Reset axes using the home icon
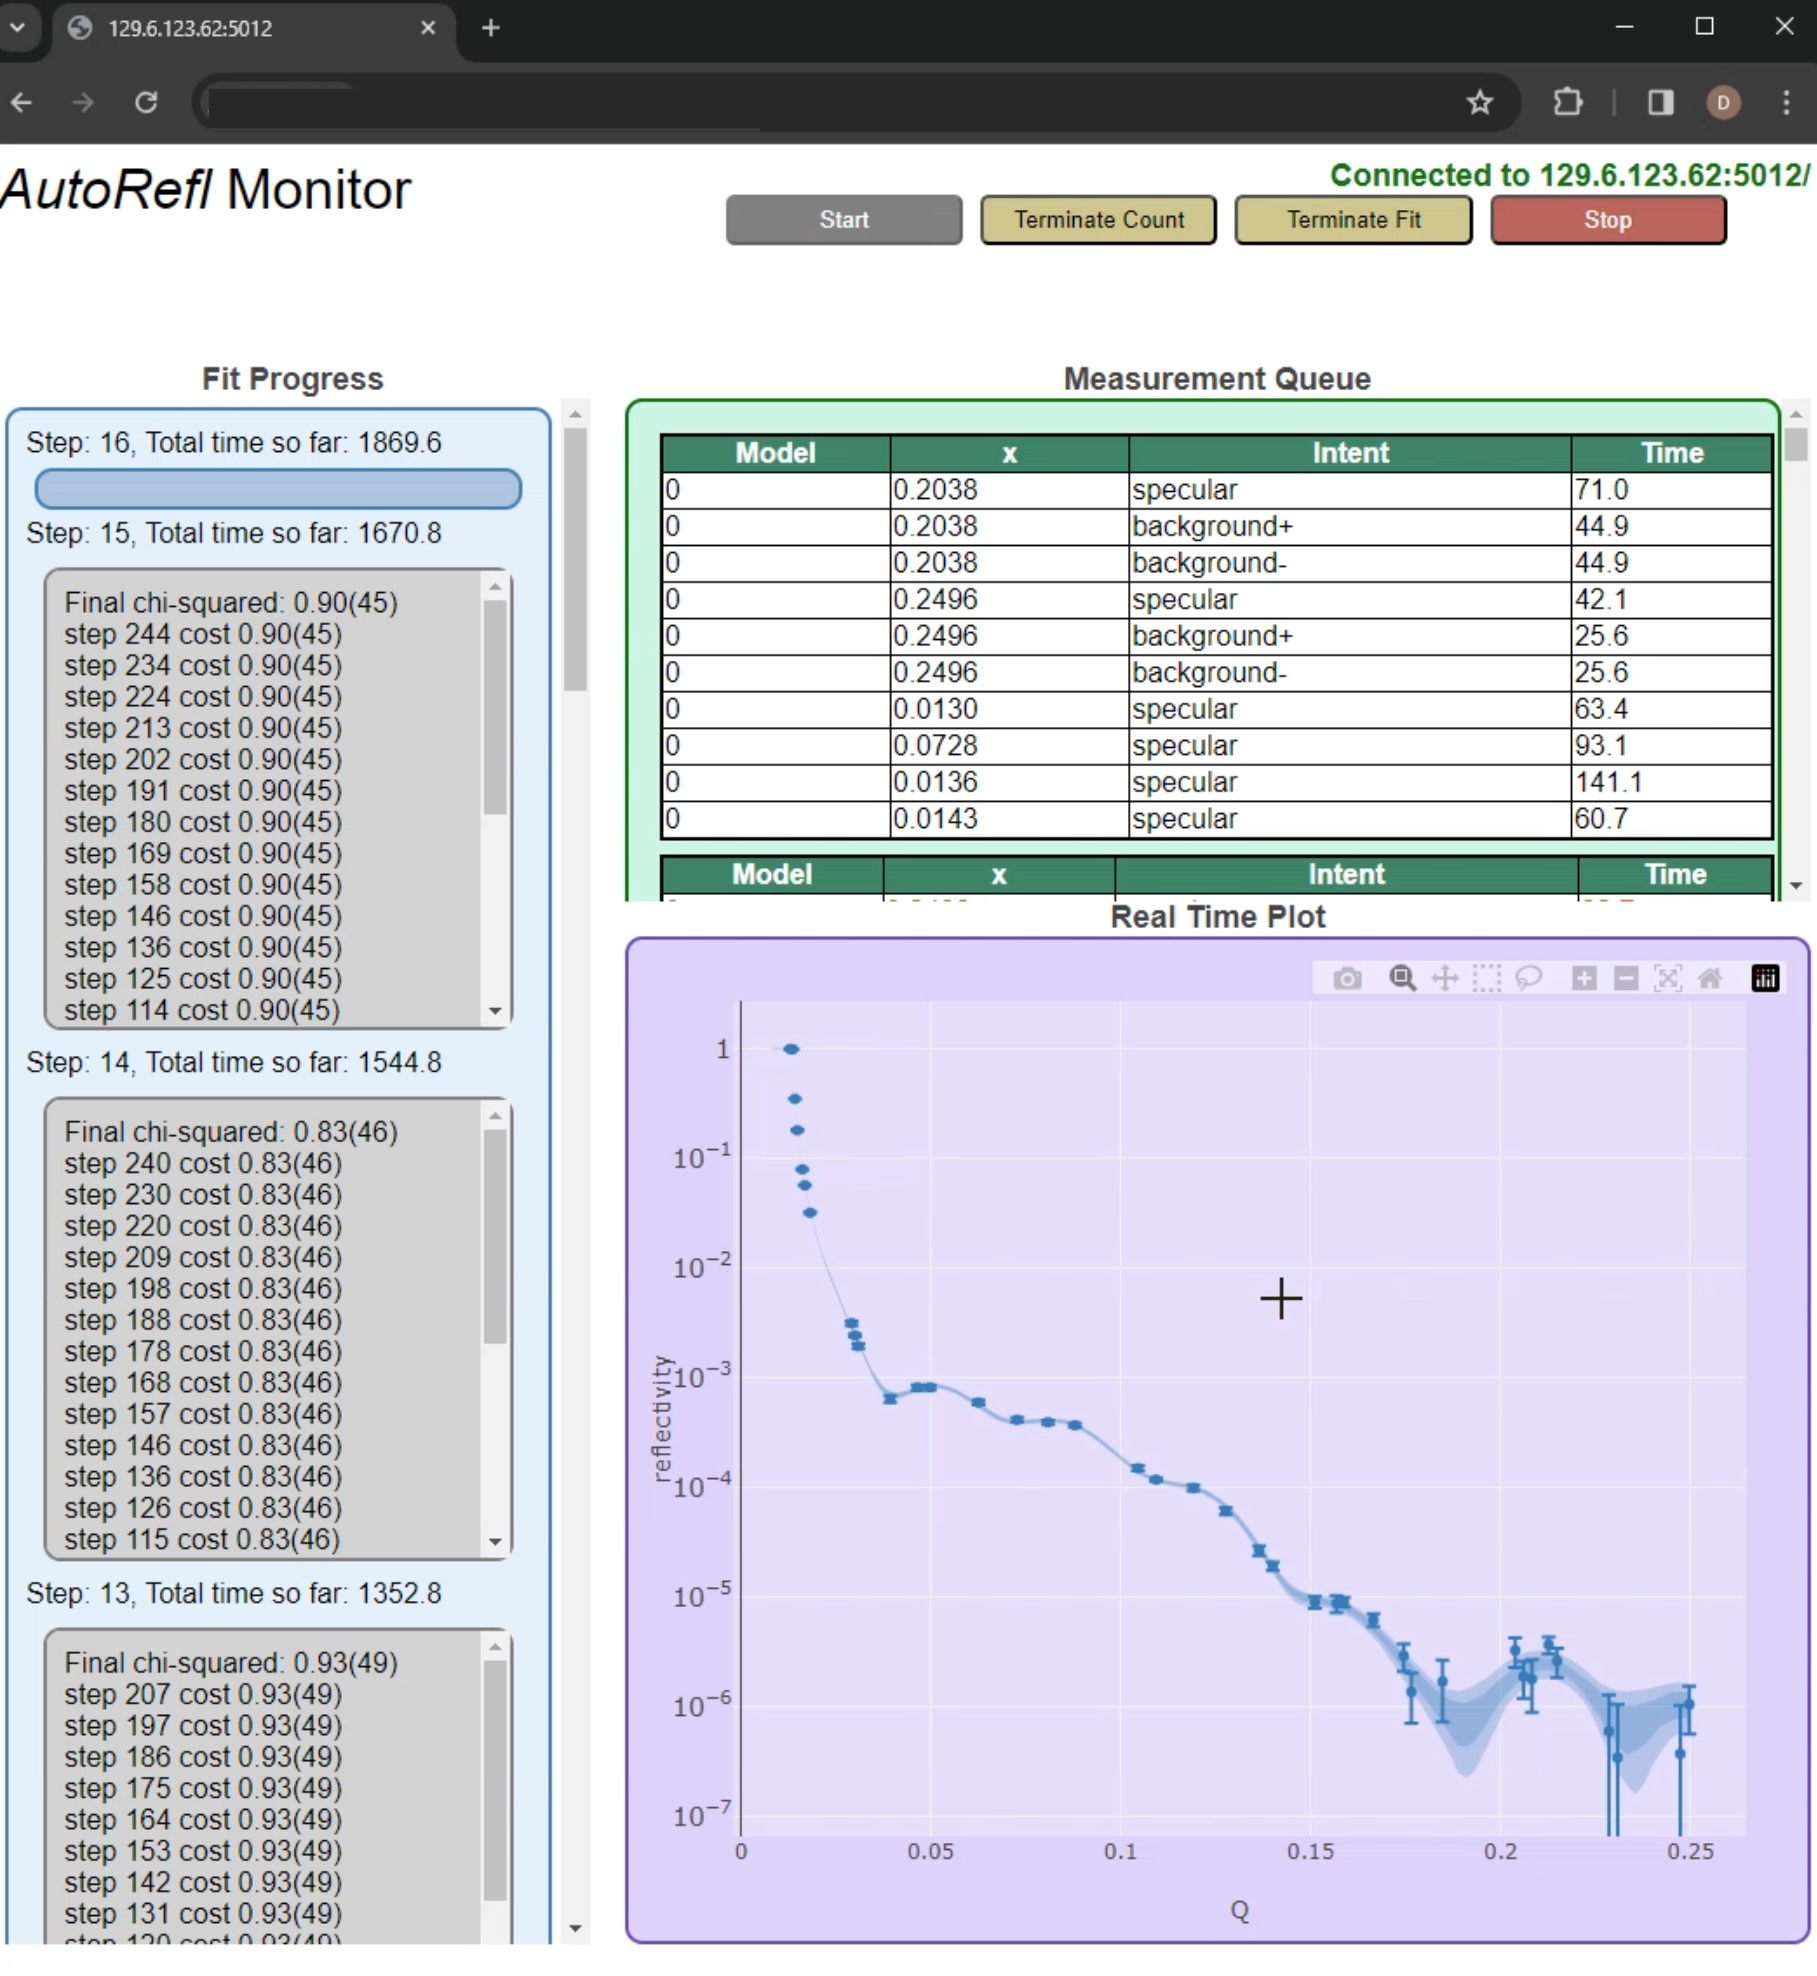 point(1712,979)
